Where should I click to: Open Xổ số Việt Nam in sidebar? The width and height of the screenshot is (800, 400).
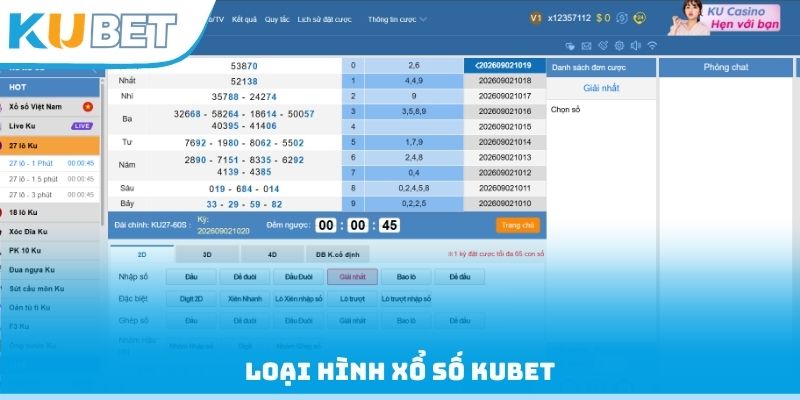click(x=49, y=107)
